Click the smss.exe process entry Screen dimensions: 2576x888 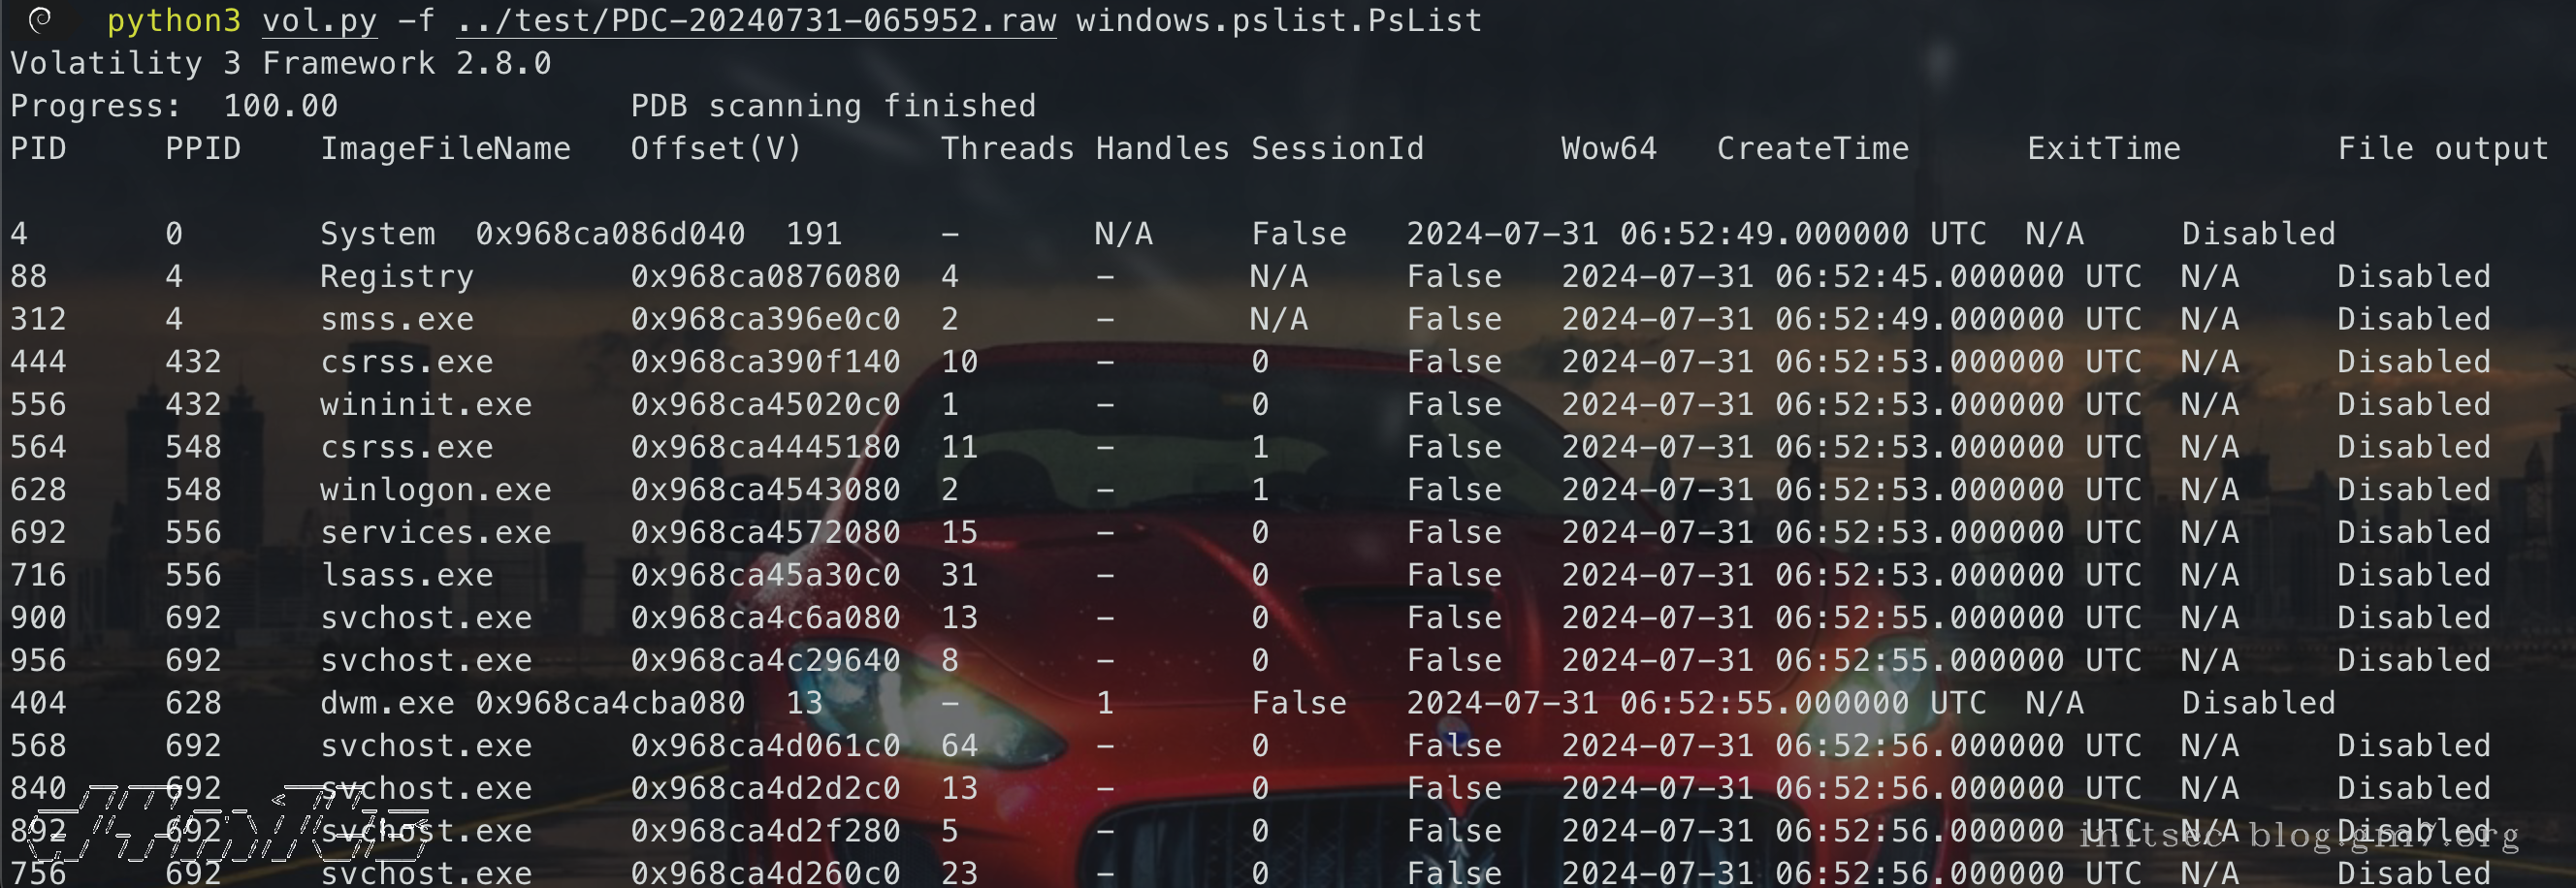tap(397, 320)
